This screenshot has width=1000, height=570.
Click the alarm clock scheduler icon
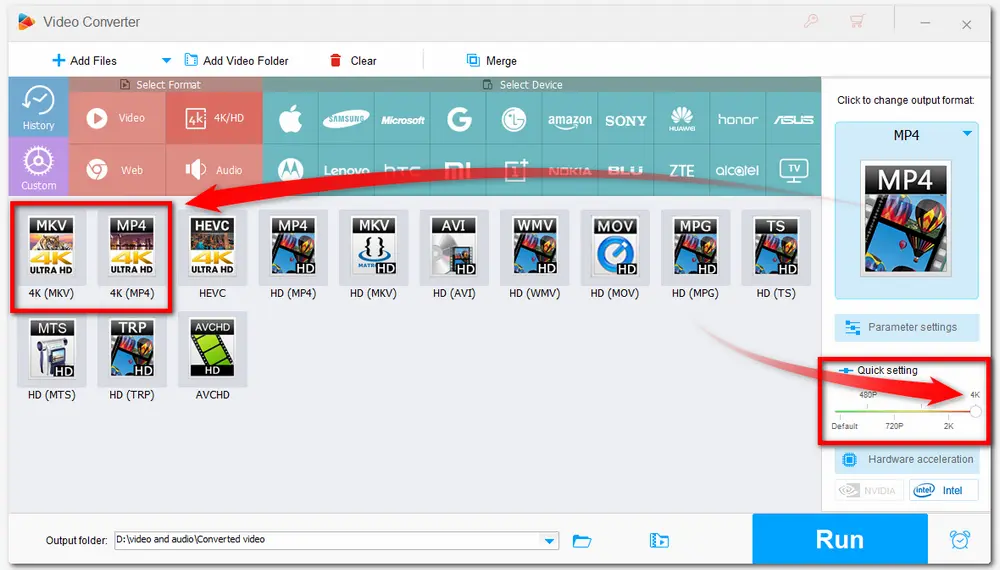pos(959,540)
